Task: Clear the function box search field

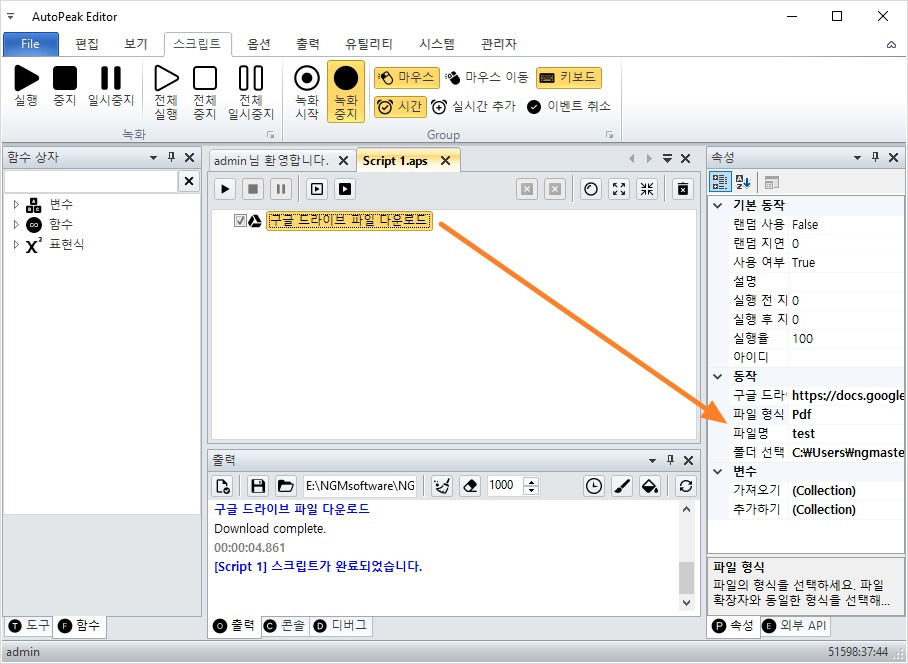Action: coord(189,181)
